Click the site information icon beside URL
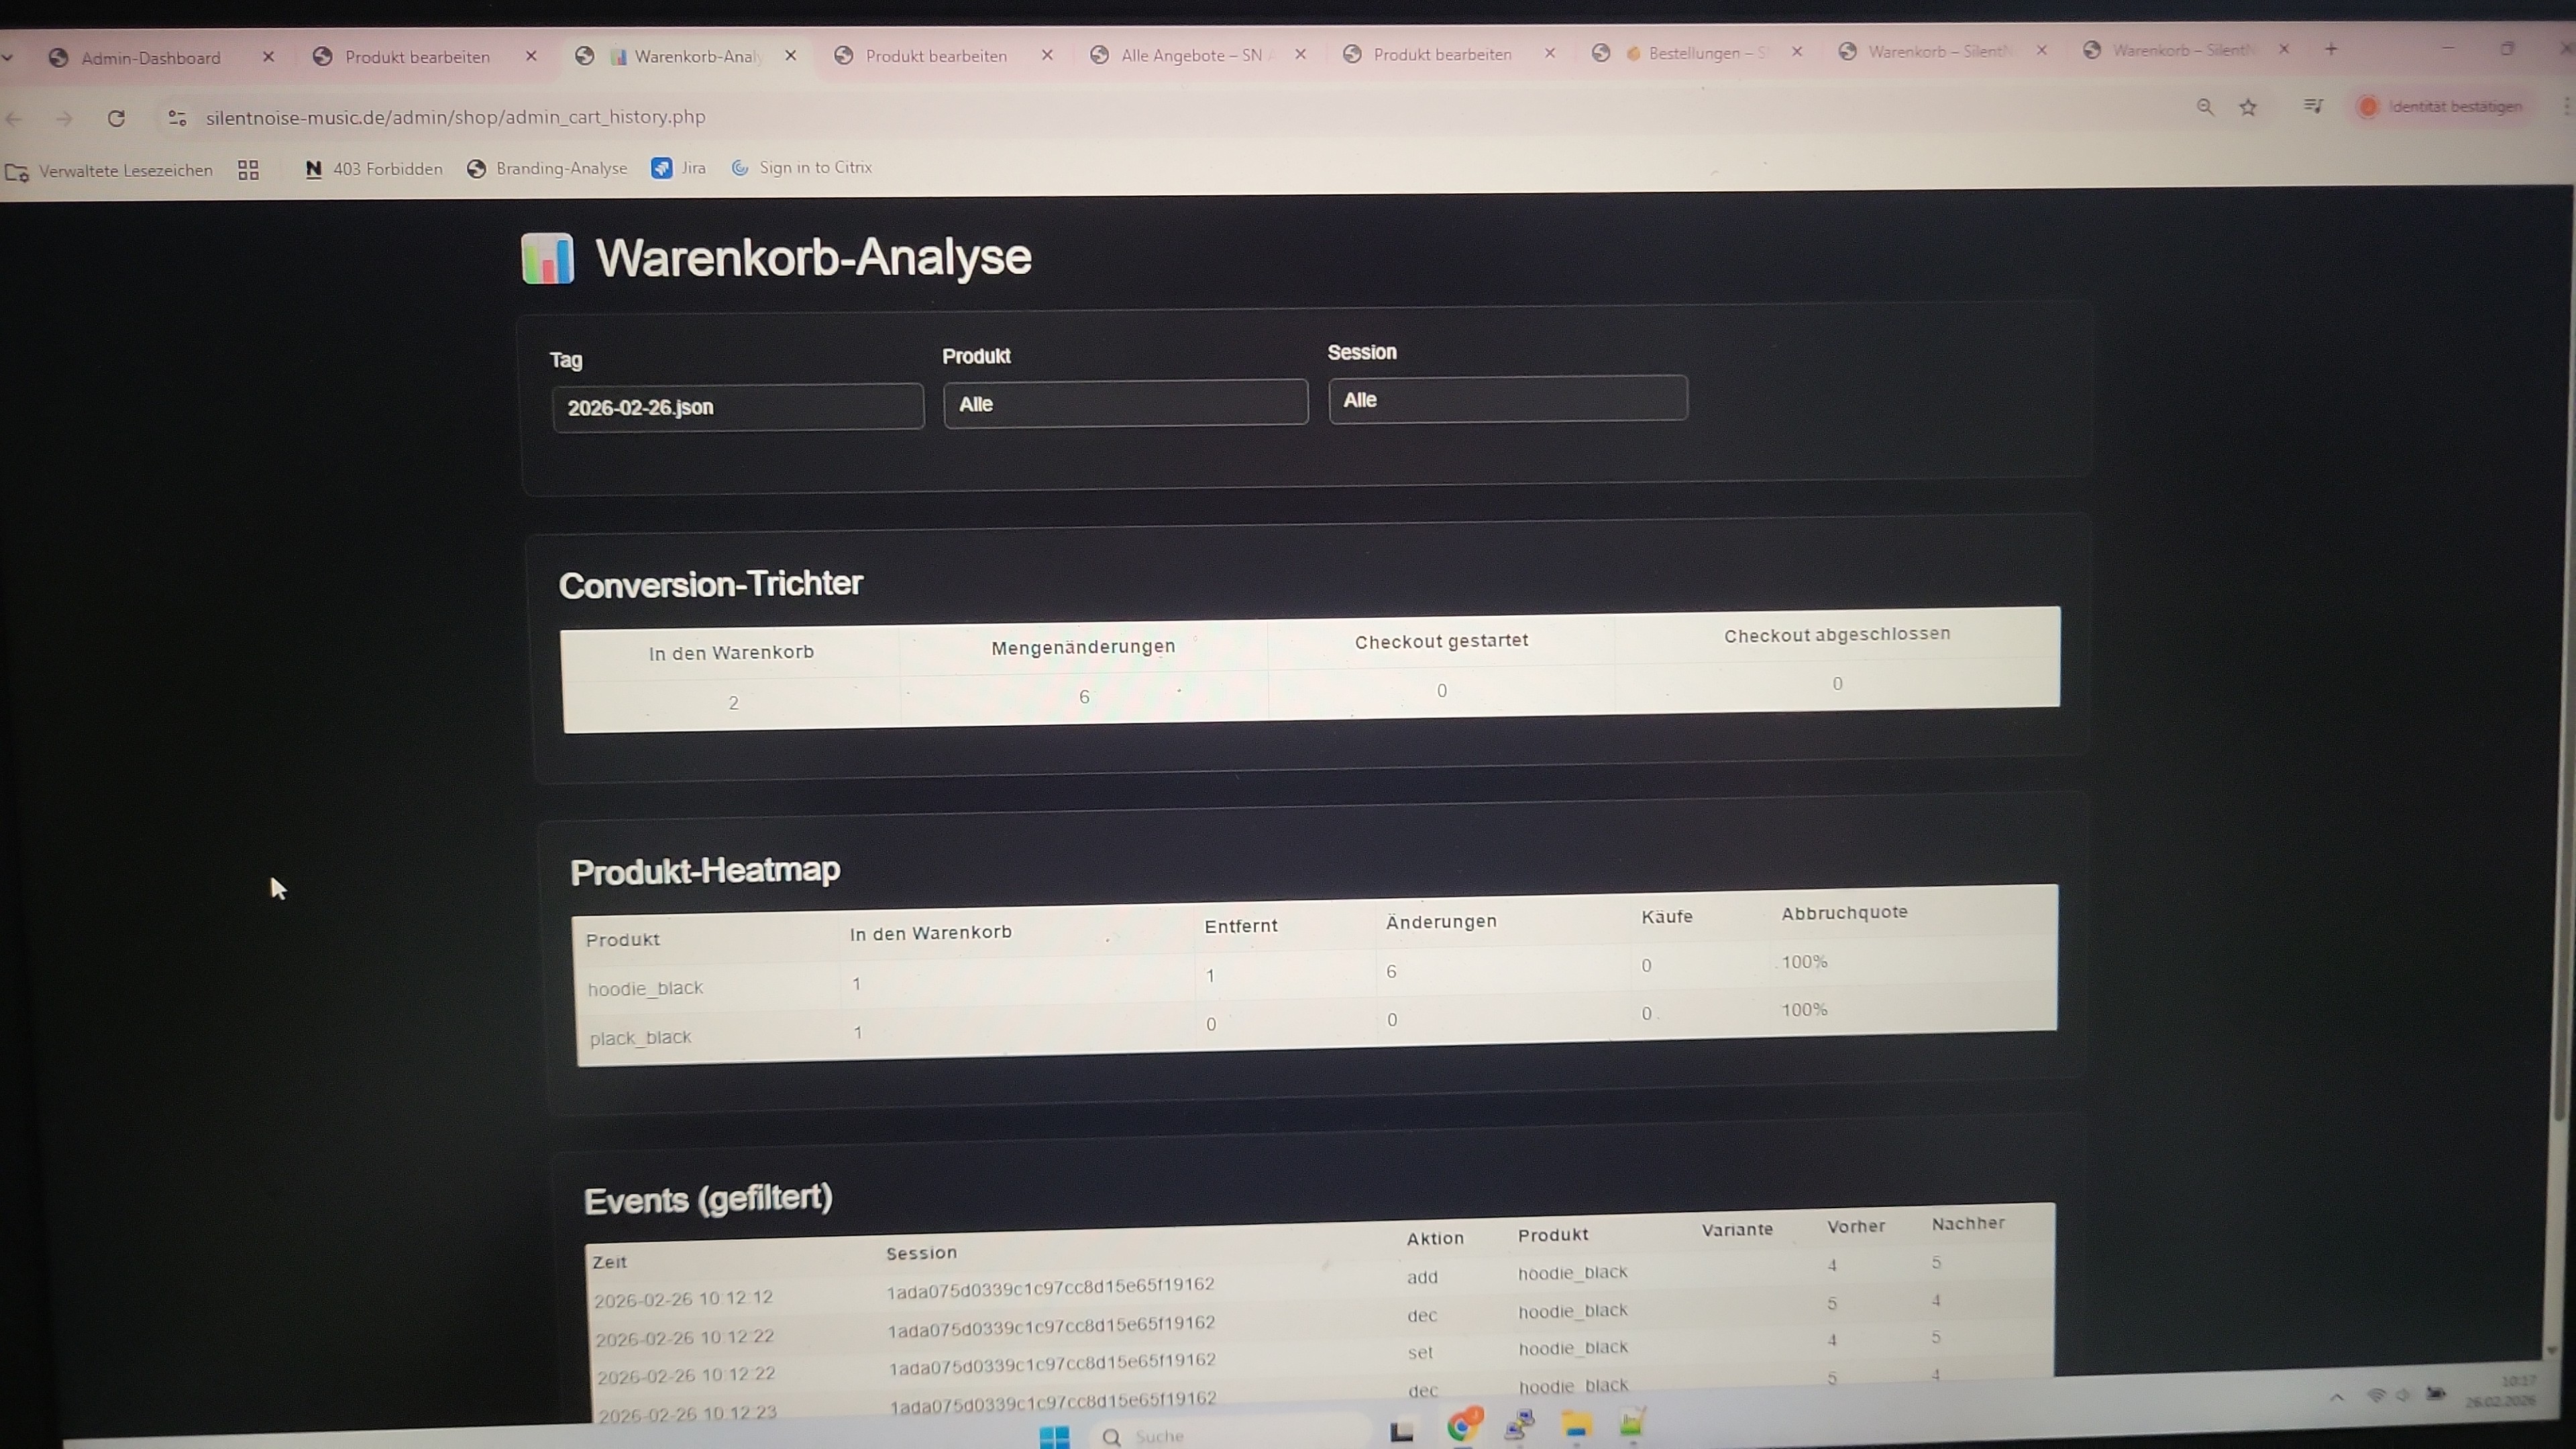Viewport: 2576px width, 1449px height. 177,118
